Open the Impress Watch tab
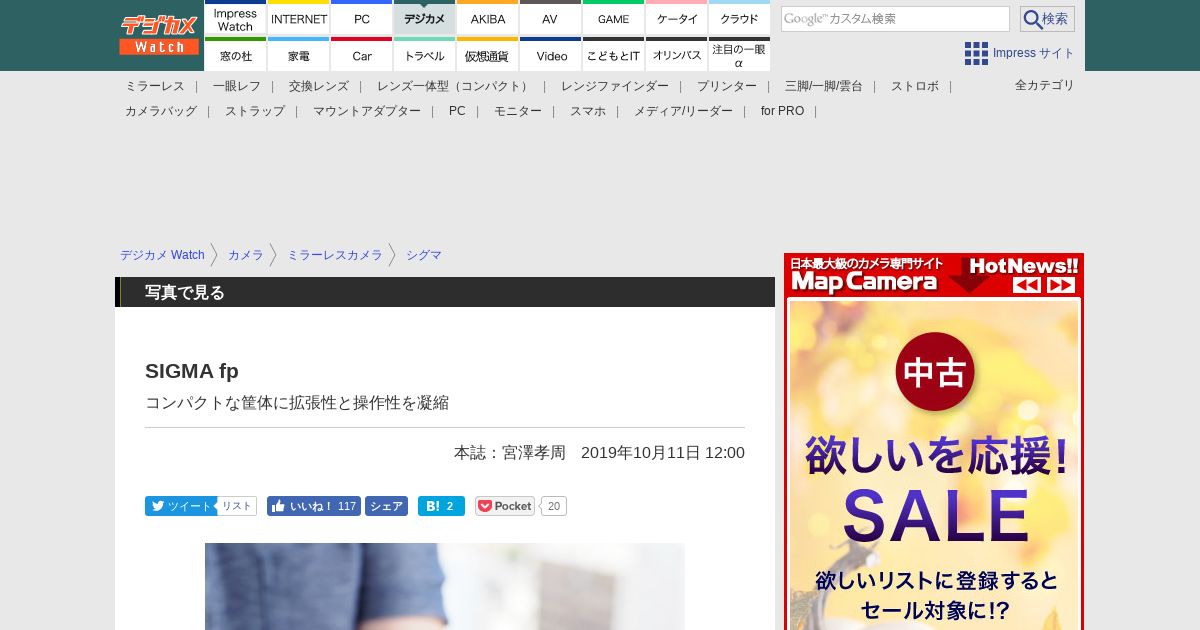Viewport: 1200px width, 630px height. pyautogui.click(x=236, y=18)
